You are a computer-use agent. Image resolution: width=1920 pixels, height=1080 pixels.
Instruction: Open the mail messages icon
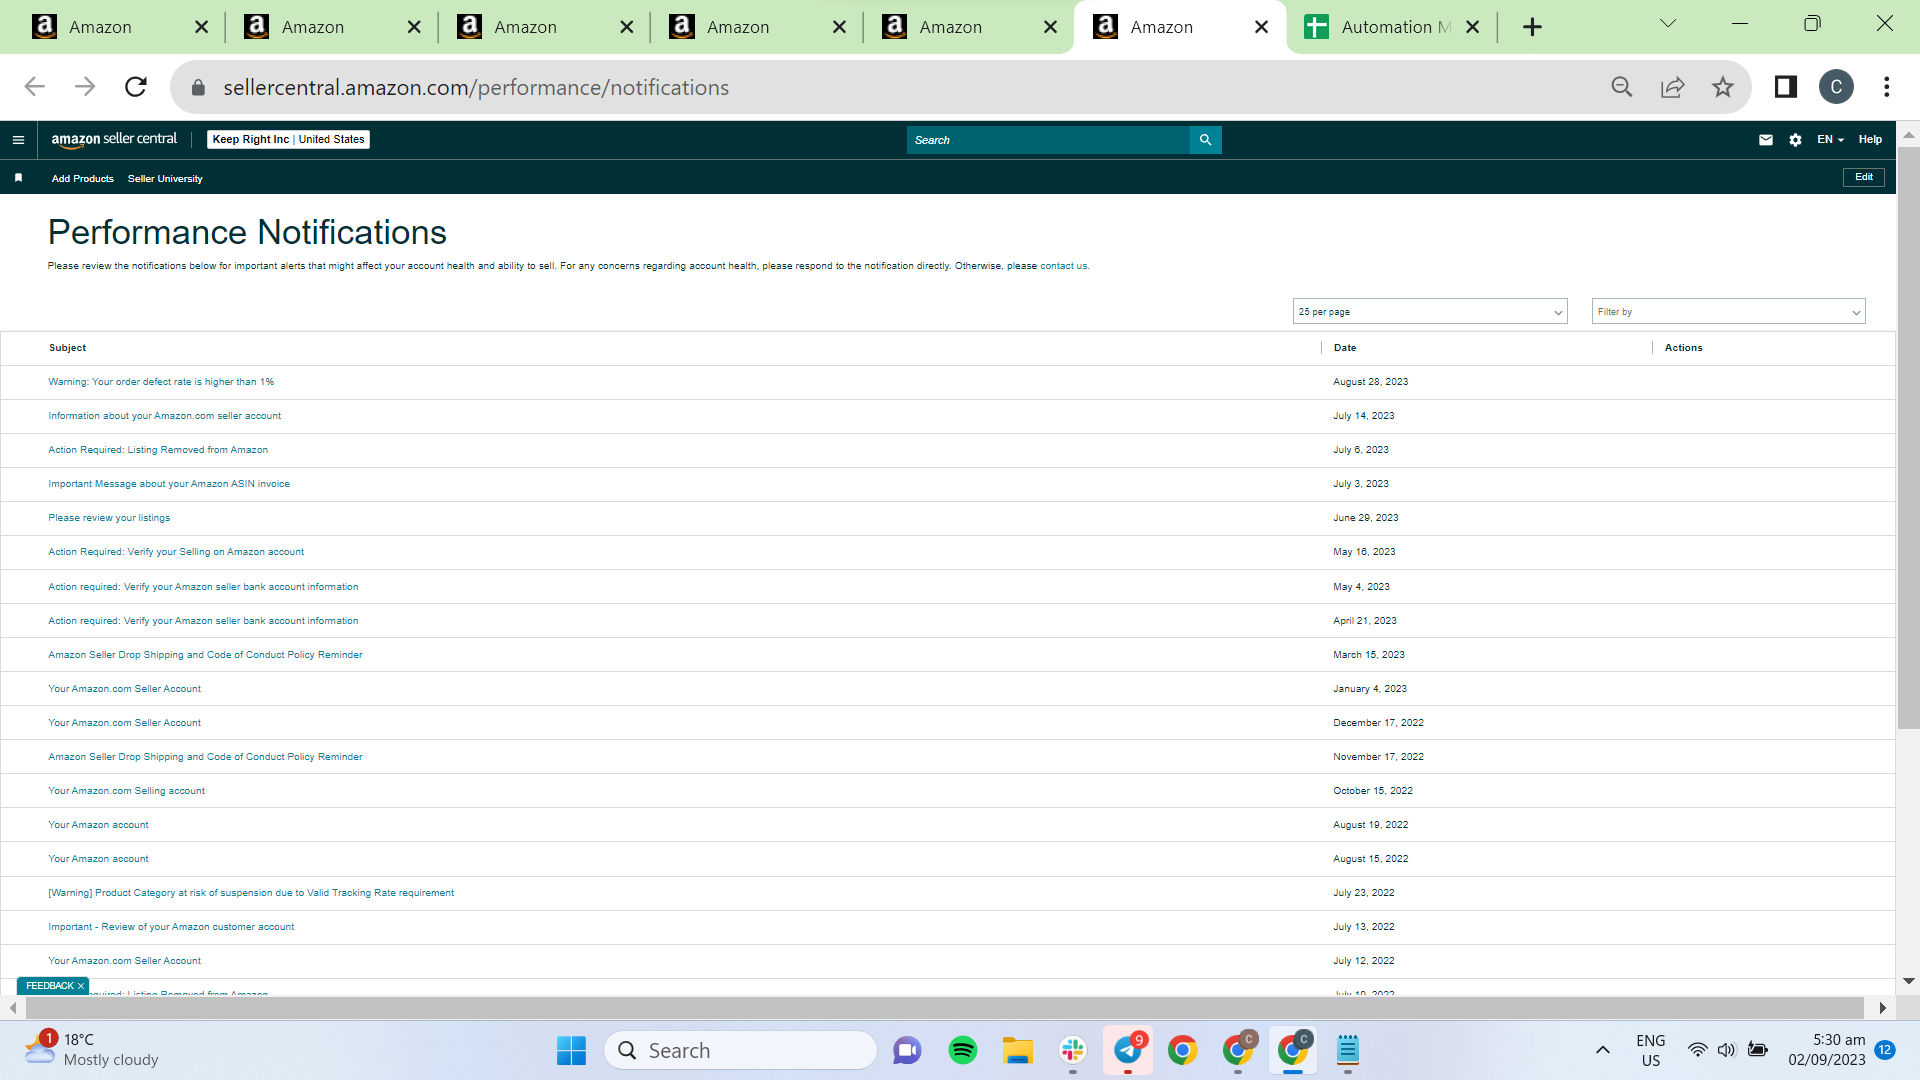point(1766,140)
